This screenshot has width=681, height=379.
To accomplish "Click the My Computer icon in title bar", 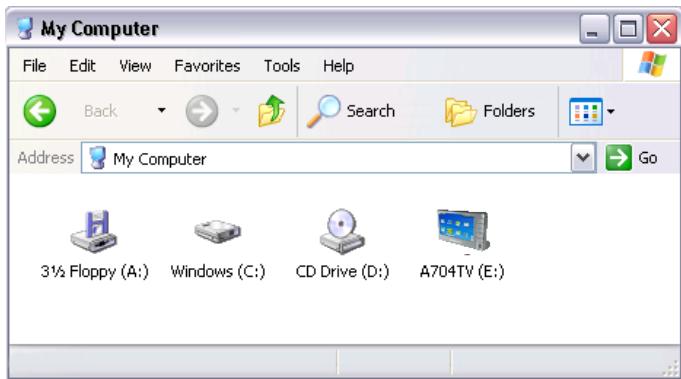I will click(25, 28).
